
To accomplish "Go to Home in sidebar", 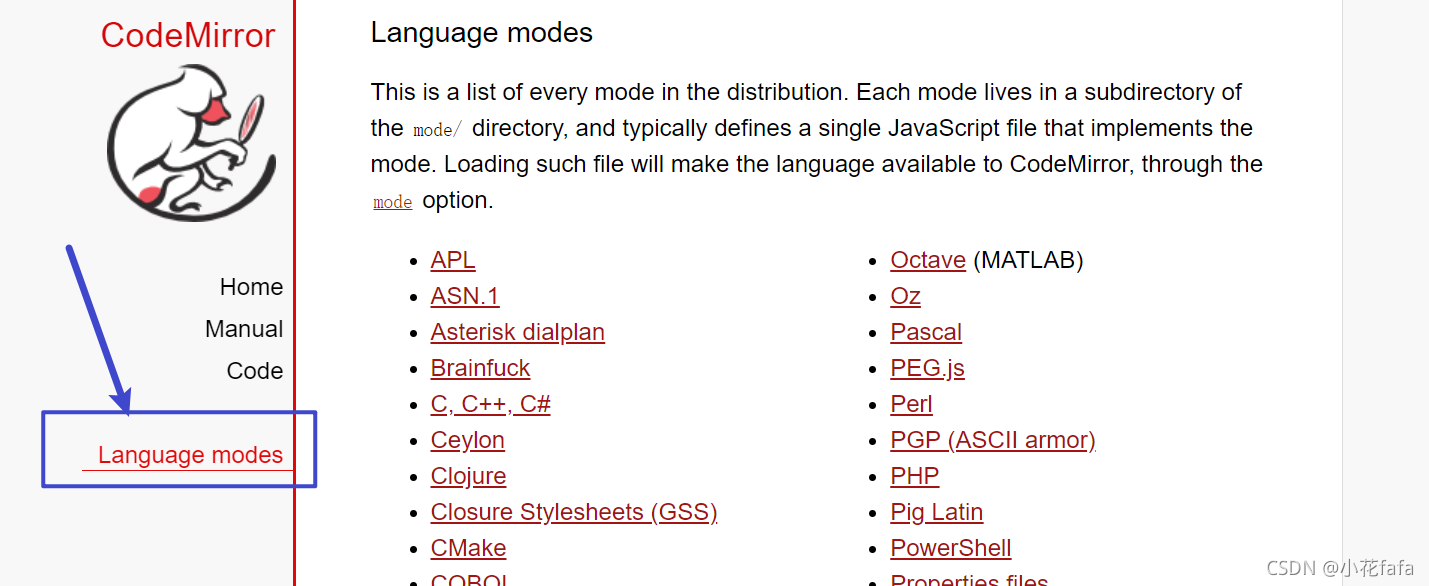I will pos(251,287).
